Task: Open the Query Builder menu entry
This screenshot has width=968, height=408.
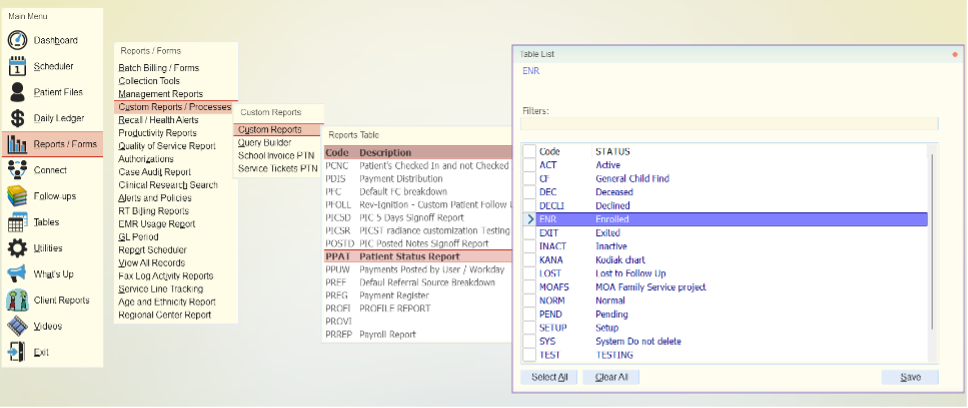Action: pyautogui.click(x=264, y=142)
